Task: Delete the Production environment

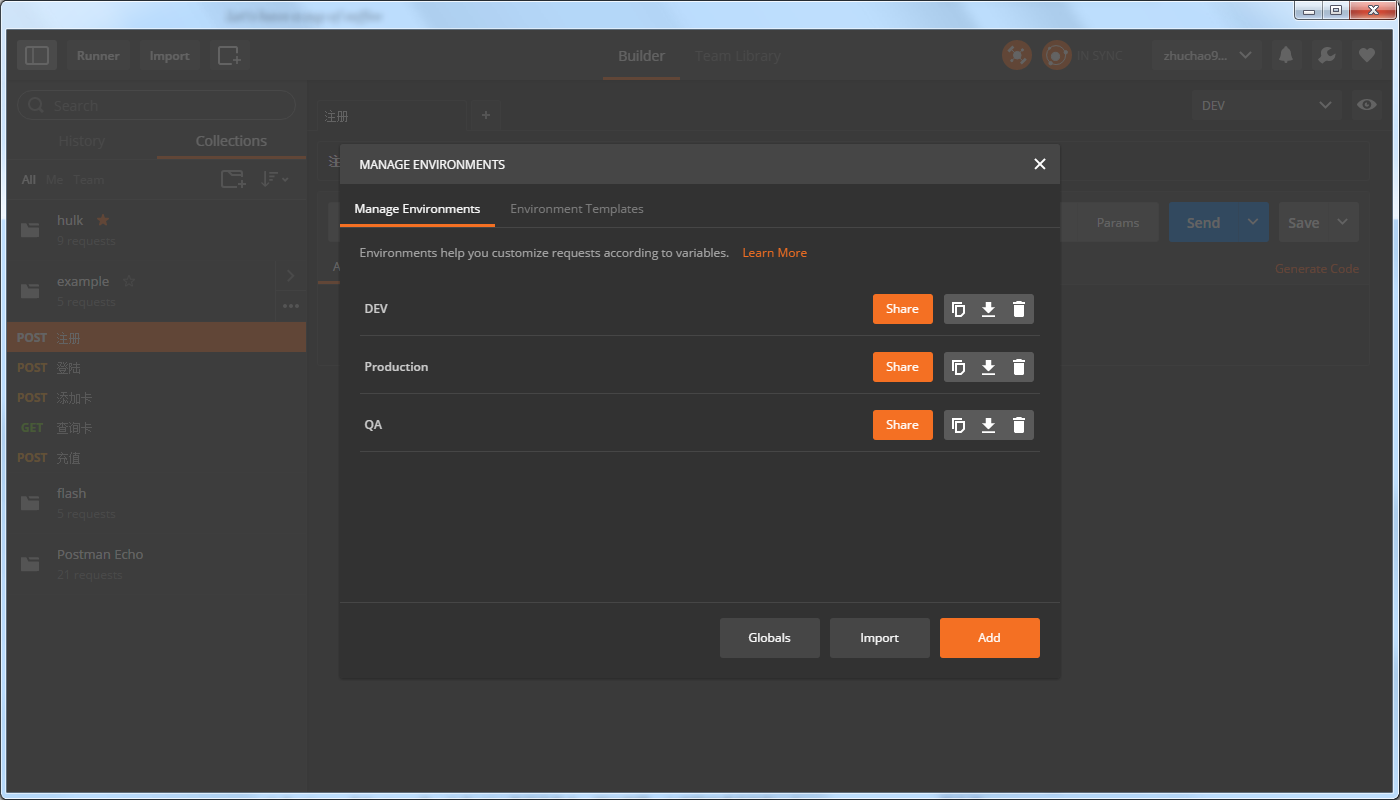Action: tap(1019, 367)
